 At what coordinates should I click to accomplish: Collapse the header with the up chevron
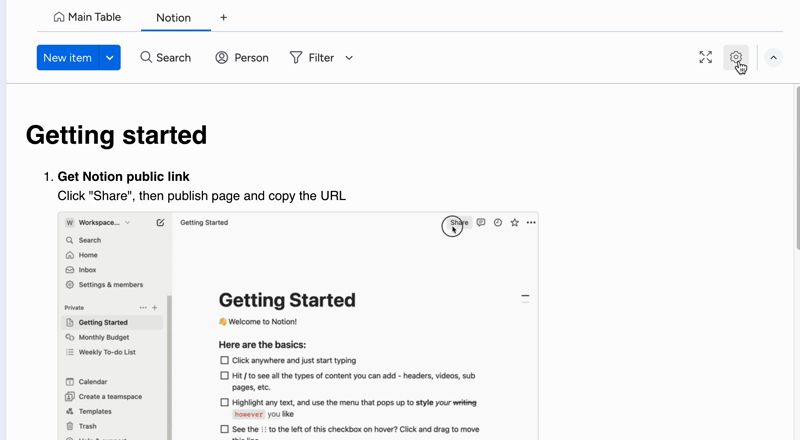tap(773, 58)
